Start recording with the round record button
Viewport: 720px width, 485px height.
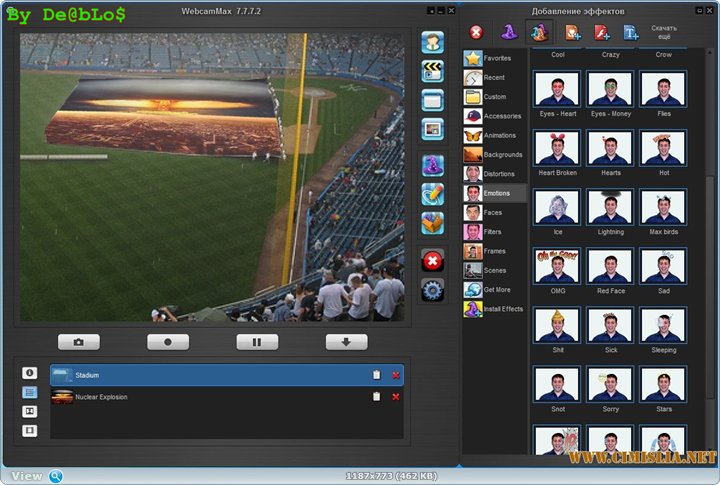[168, 342]
